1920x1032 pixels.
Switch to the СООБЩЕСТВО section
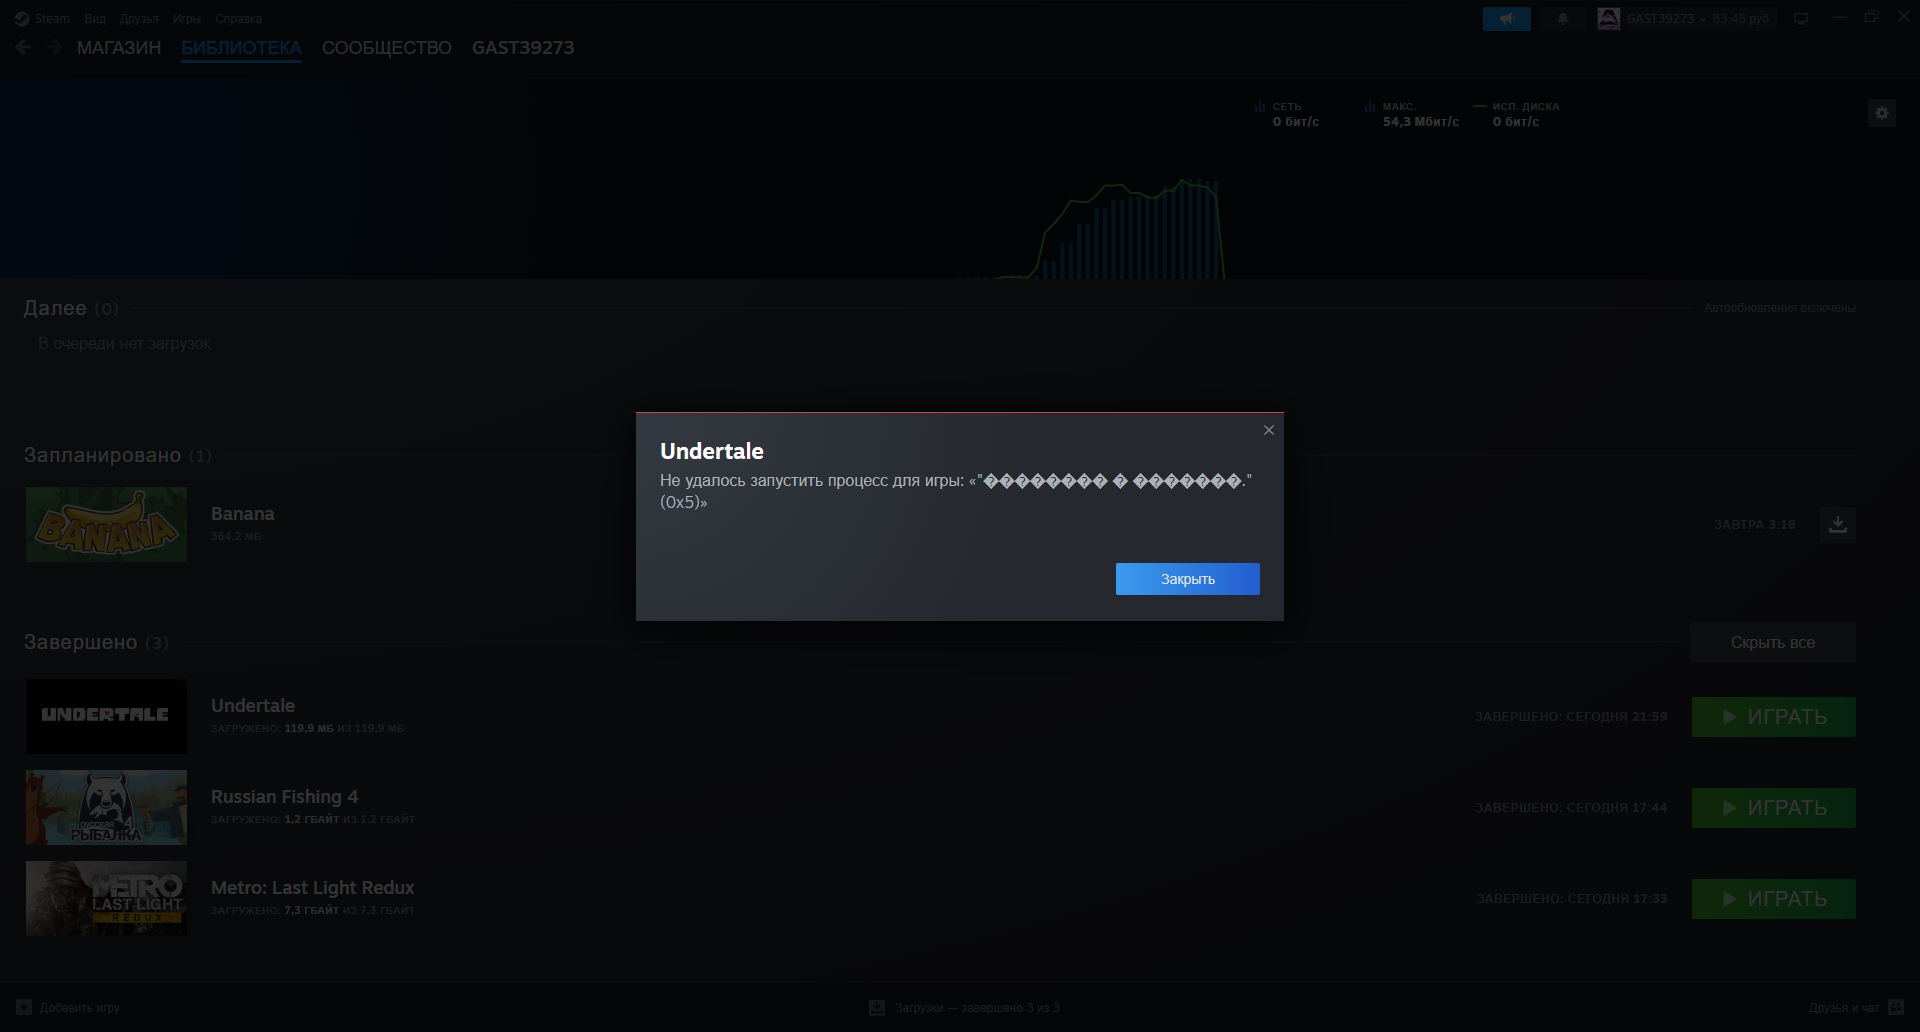(x=387, y=48)
